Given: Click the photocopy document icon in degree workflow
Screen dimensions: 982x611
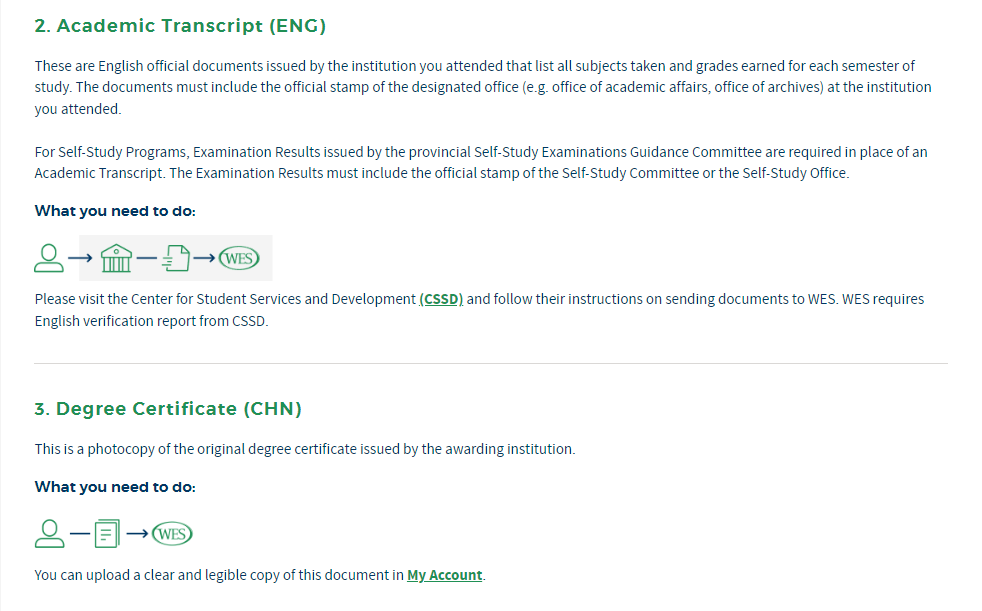Looking at the screenshot, I should [x=107, y=534].
